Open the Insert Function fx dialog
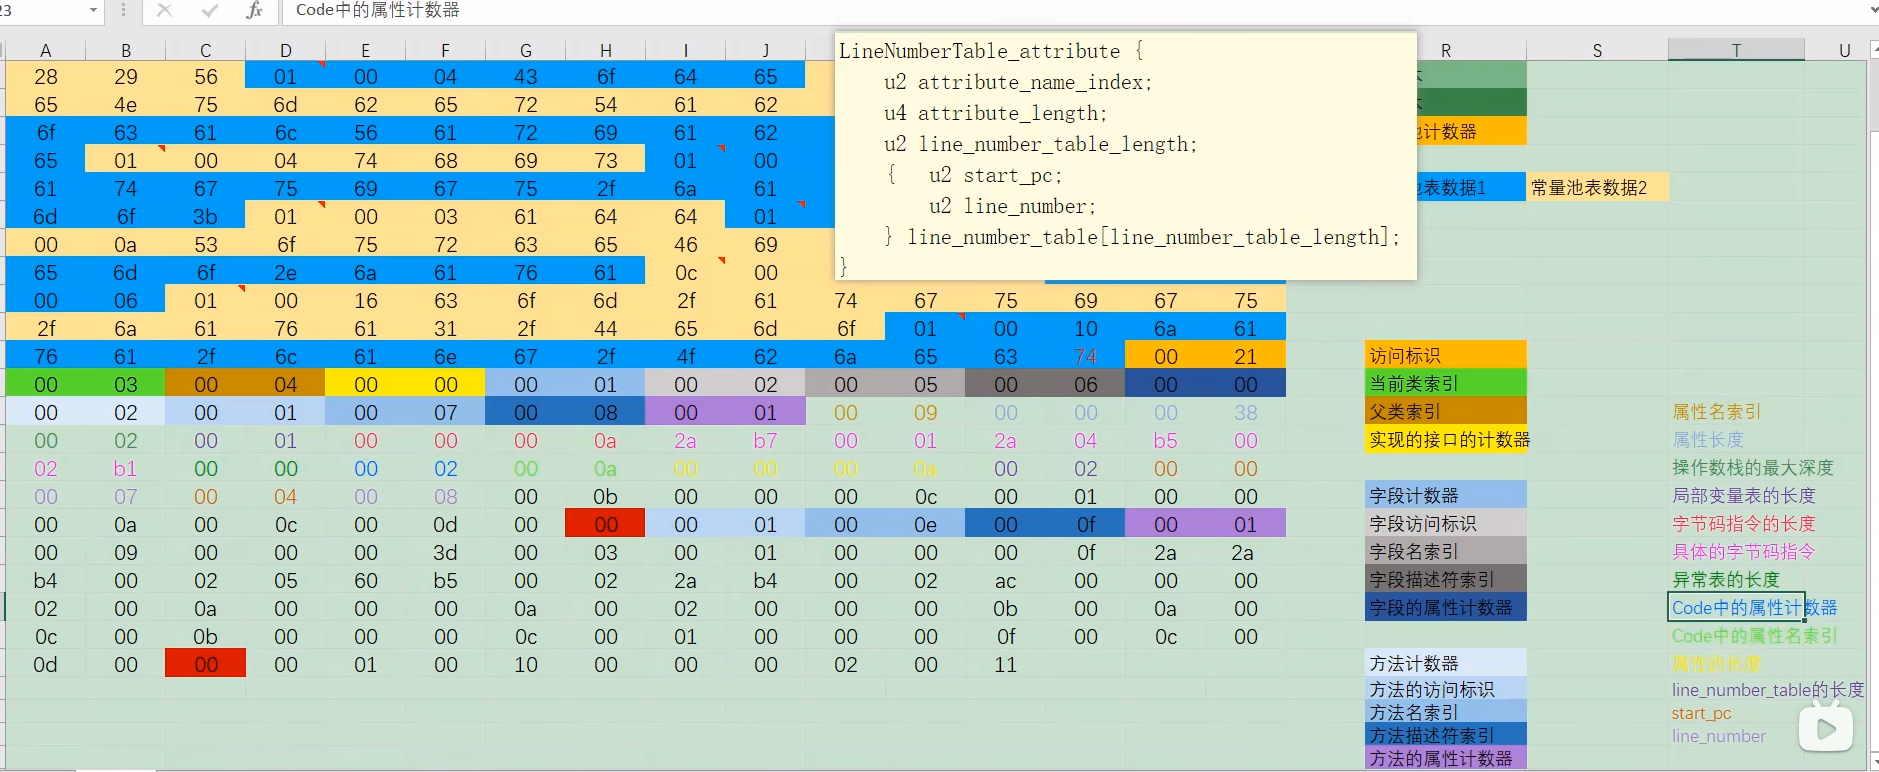 coord(254,10)
